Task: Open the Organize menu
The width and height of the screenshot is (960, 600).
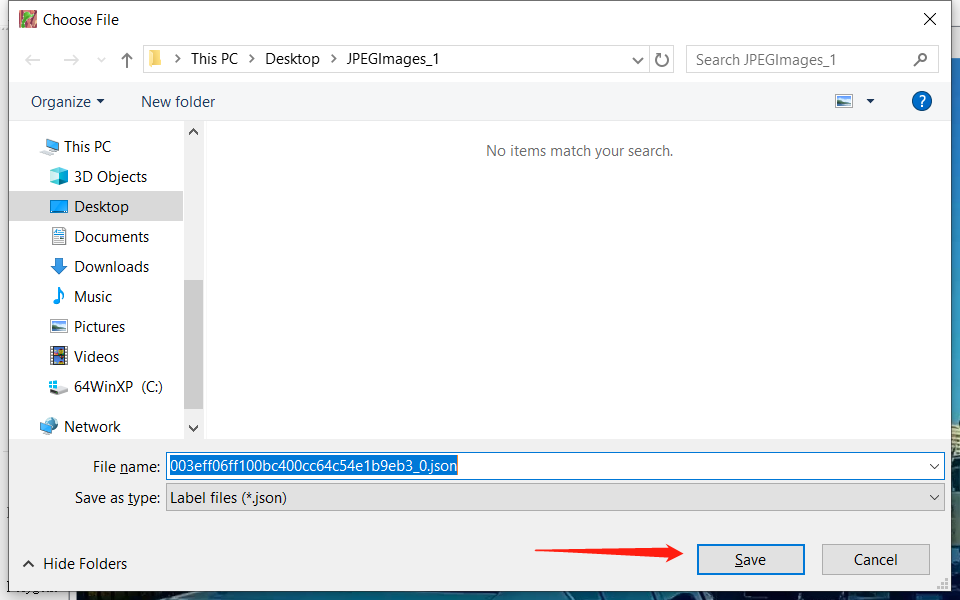Action: point(67,102)
